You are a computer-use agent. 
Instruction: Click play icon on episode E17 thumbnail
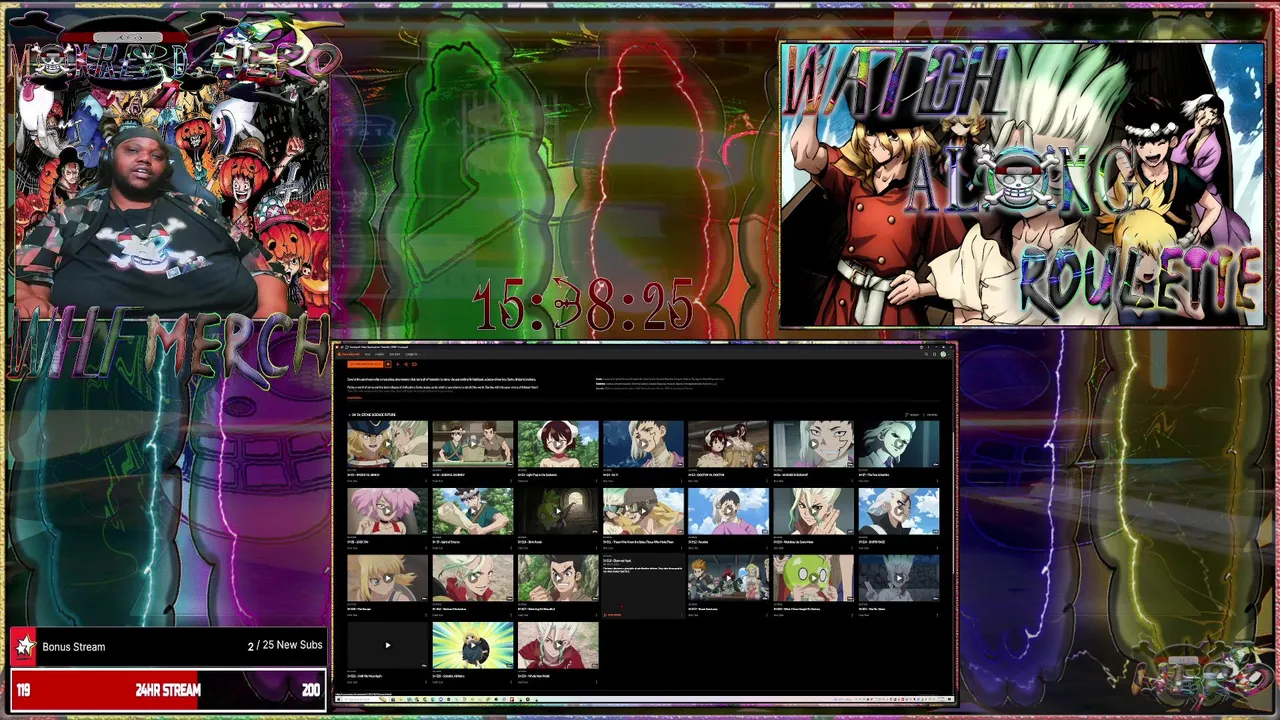pos(558,578)
